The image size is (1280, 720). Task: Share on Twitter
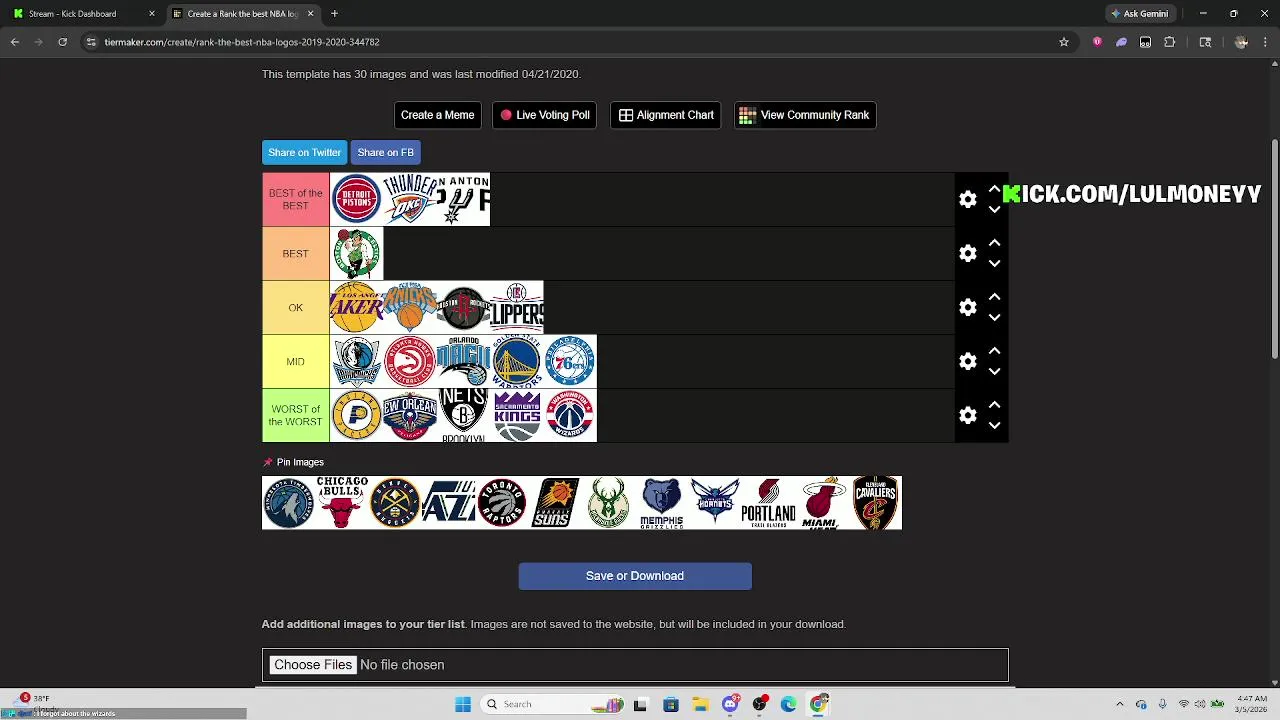[x=304, y=152]
